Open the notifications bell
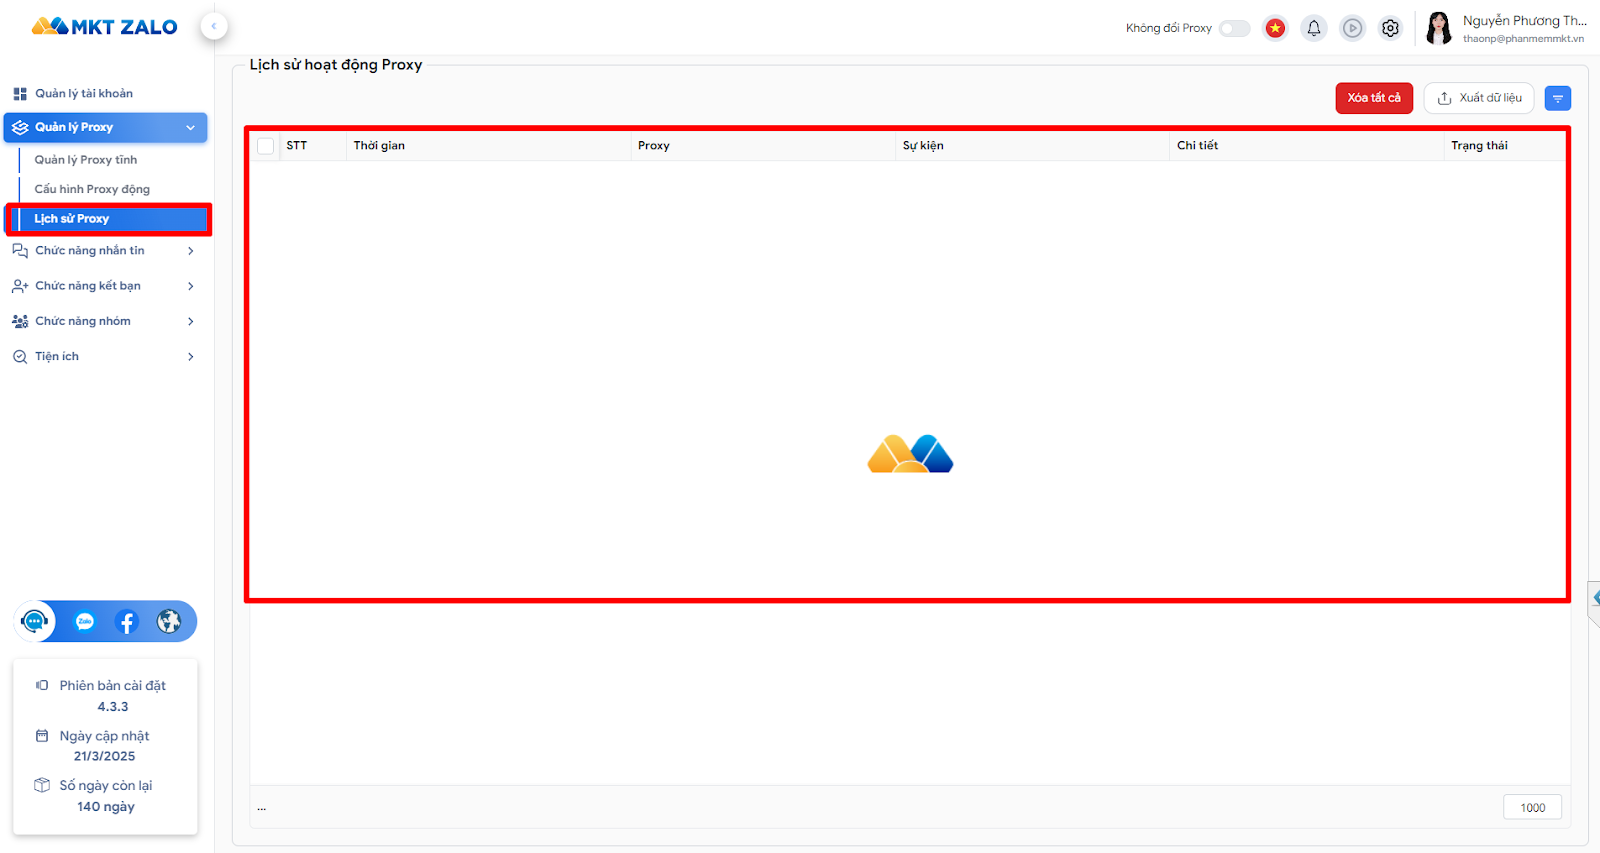Image resolution: width=1600 pixels, height=853 pixels. [x=1314, y=28]
